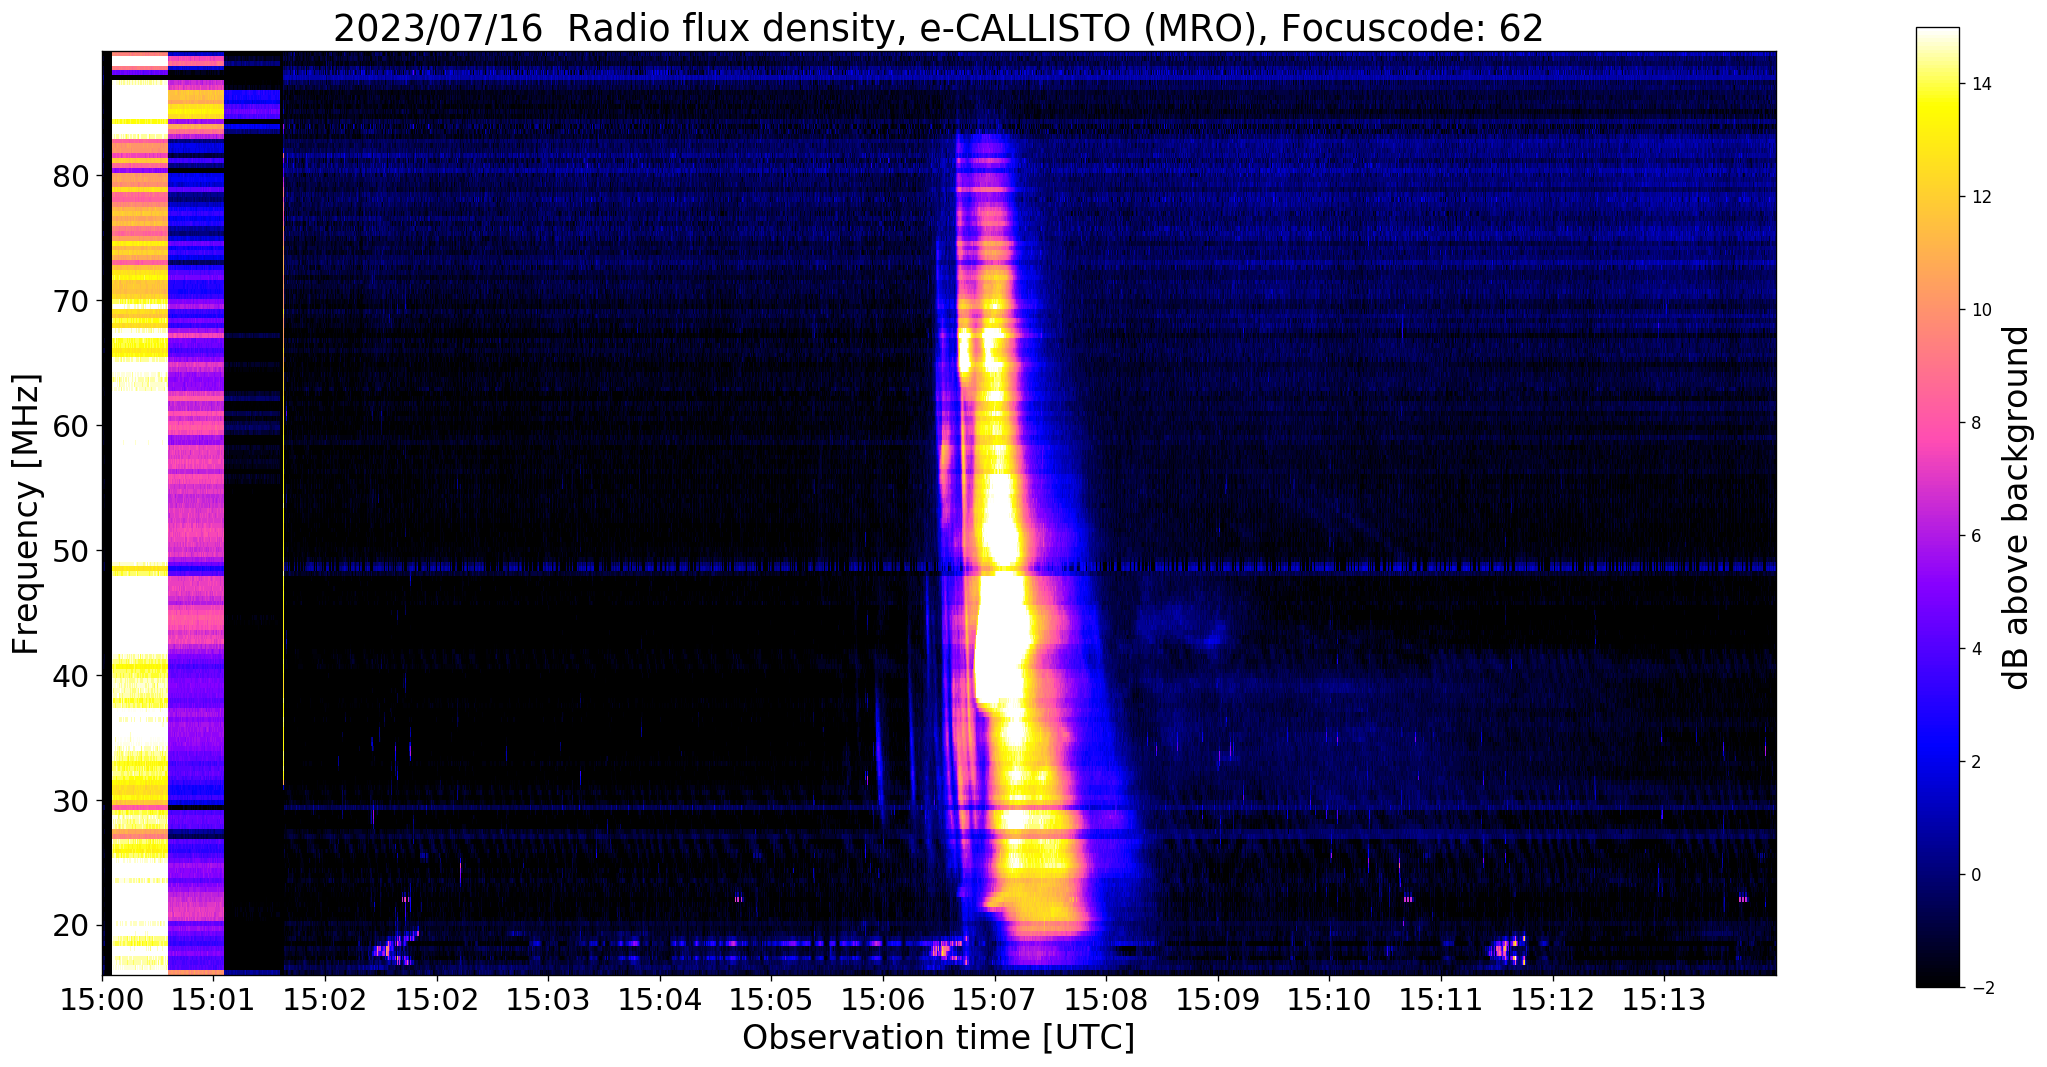Click the 4 tick label on the colorbar
The width and height of the screenshot is (2047, 1067).
[1976, 649]
